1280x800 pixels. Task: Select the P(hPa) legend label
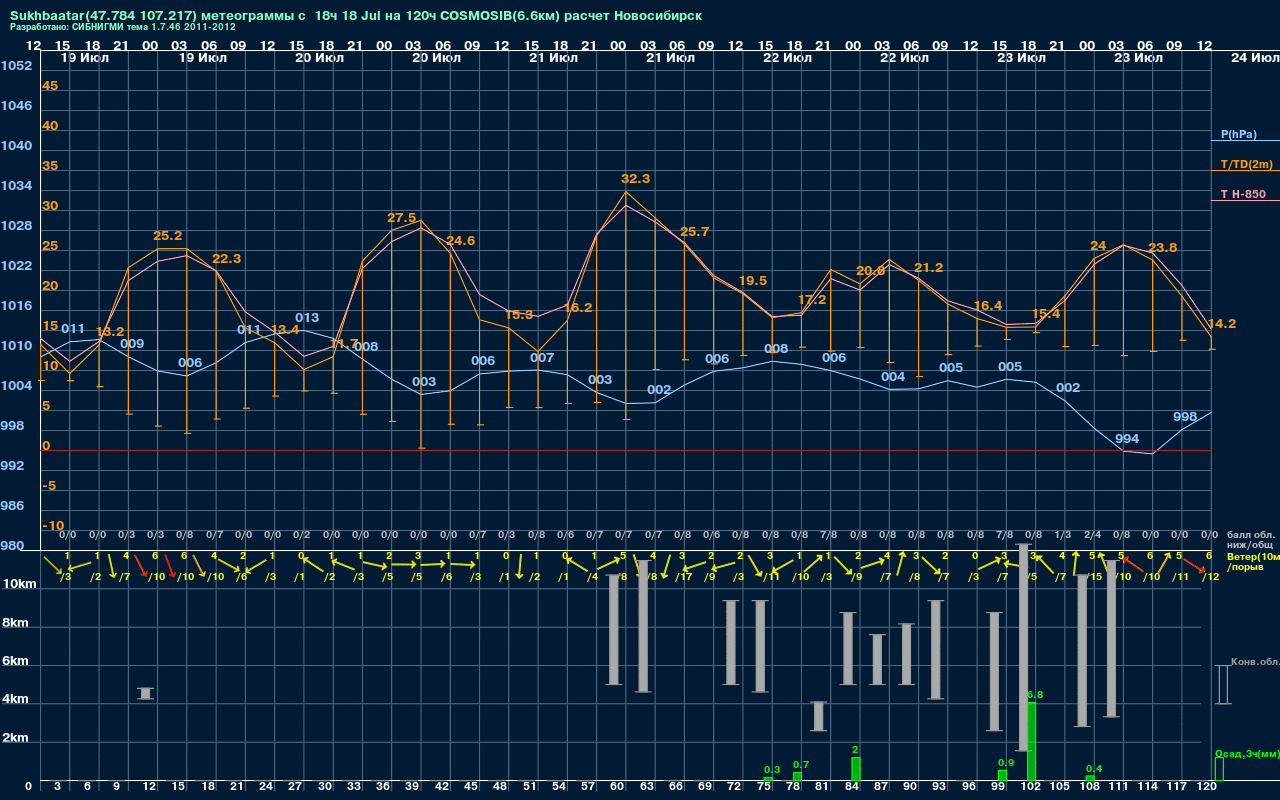tap(1238, 134)
